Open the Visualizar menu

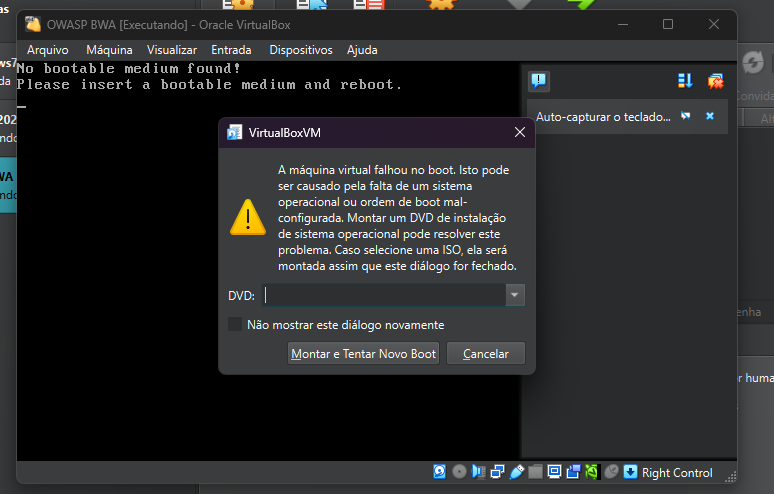pyautogui.click(x=171, y=50)
